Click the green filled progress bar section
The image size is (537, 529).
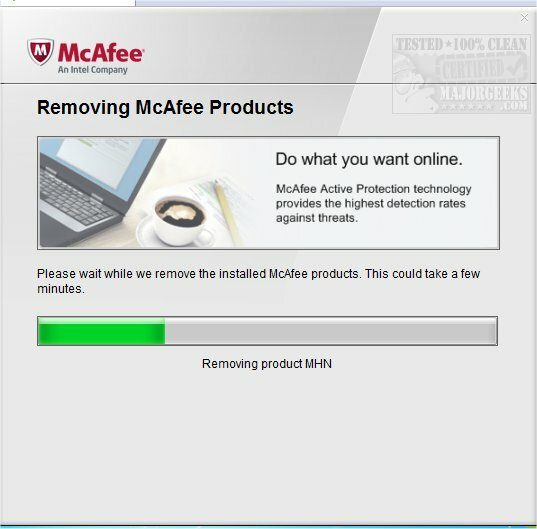pyautogui.click(x=101, y=331)
